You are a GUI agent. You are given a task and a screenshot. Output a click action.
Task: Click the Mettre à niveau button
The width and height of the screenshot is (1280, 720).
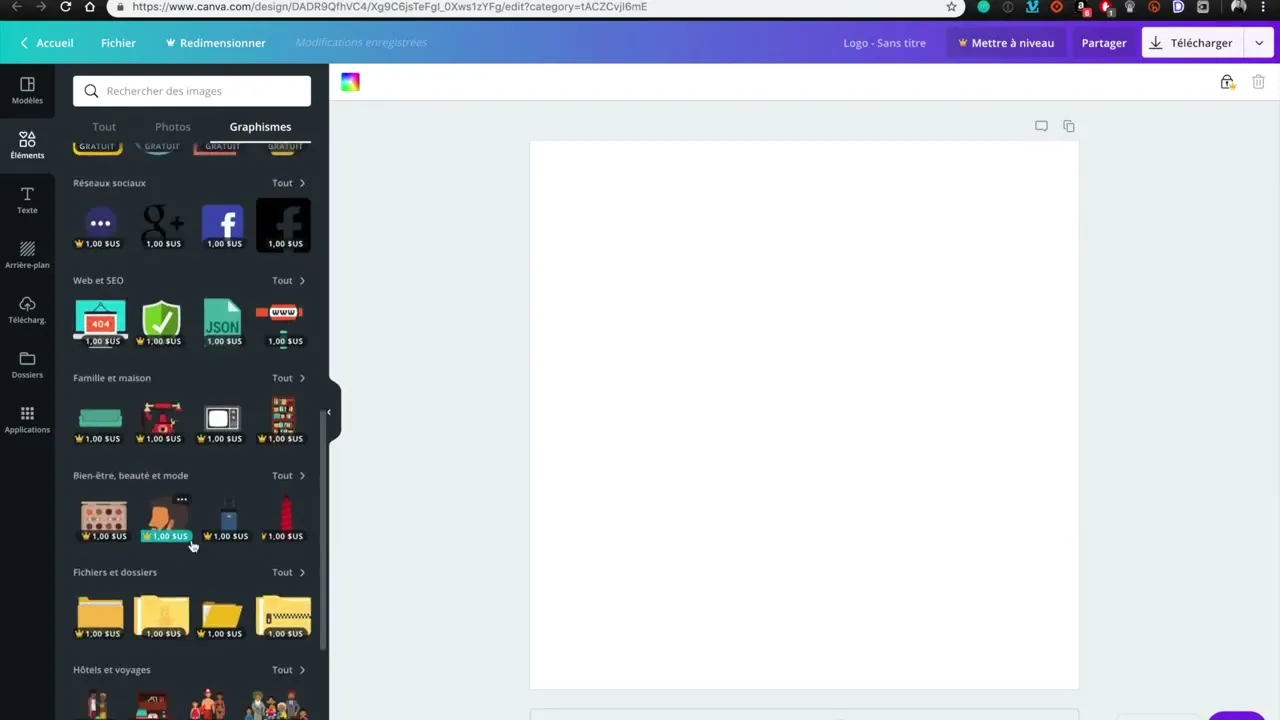[x=1005, y=43]
